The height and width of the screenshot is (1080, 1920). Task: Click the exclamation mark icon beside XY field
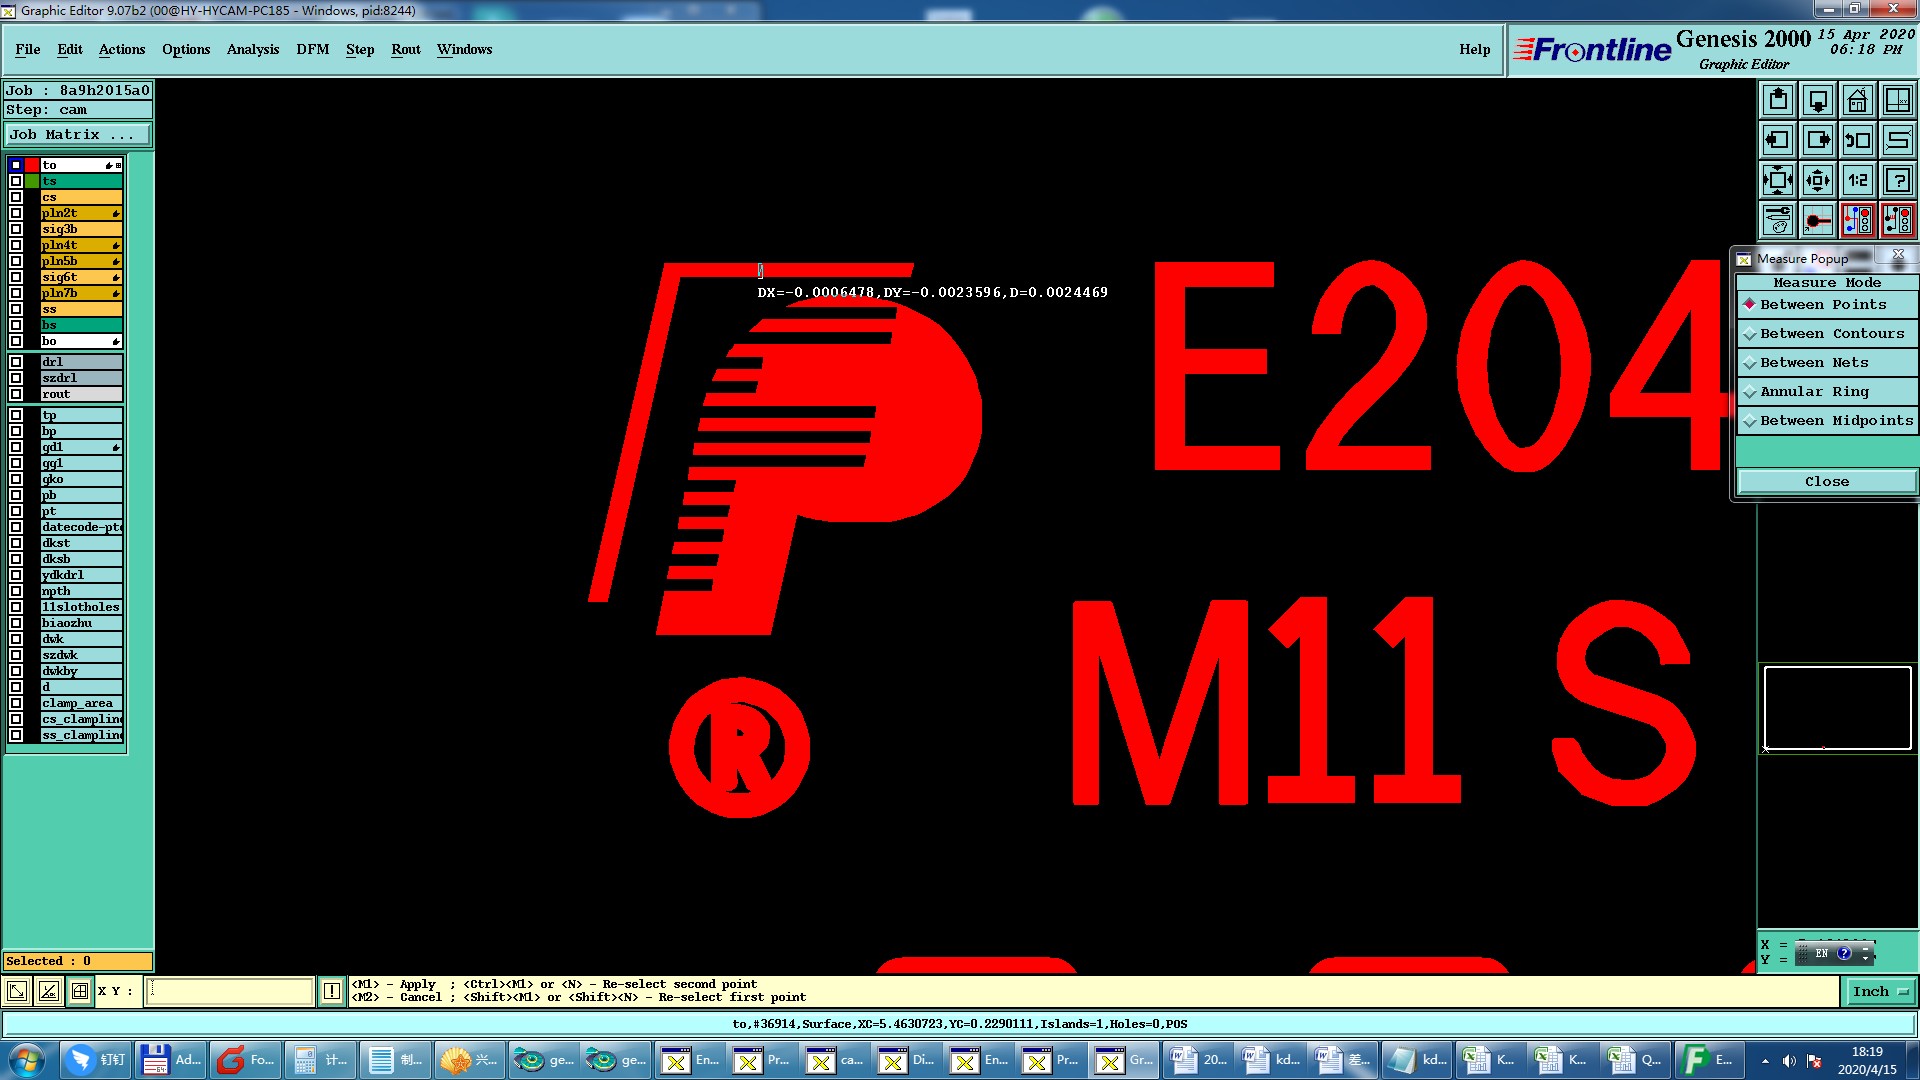pos(332,991)
